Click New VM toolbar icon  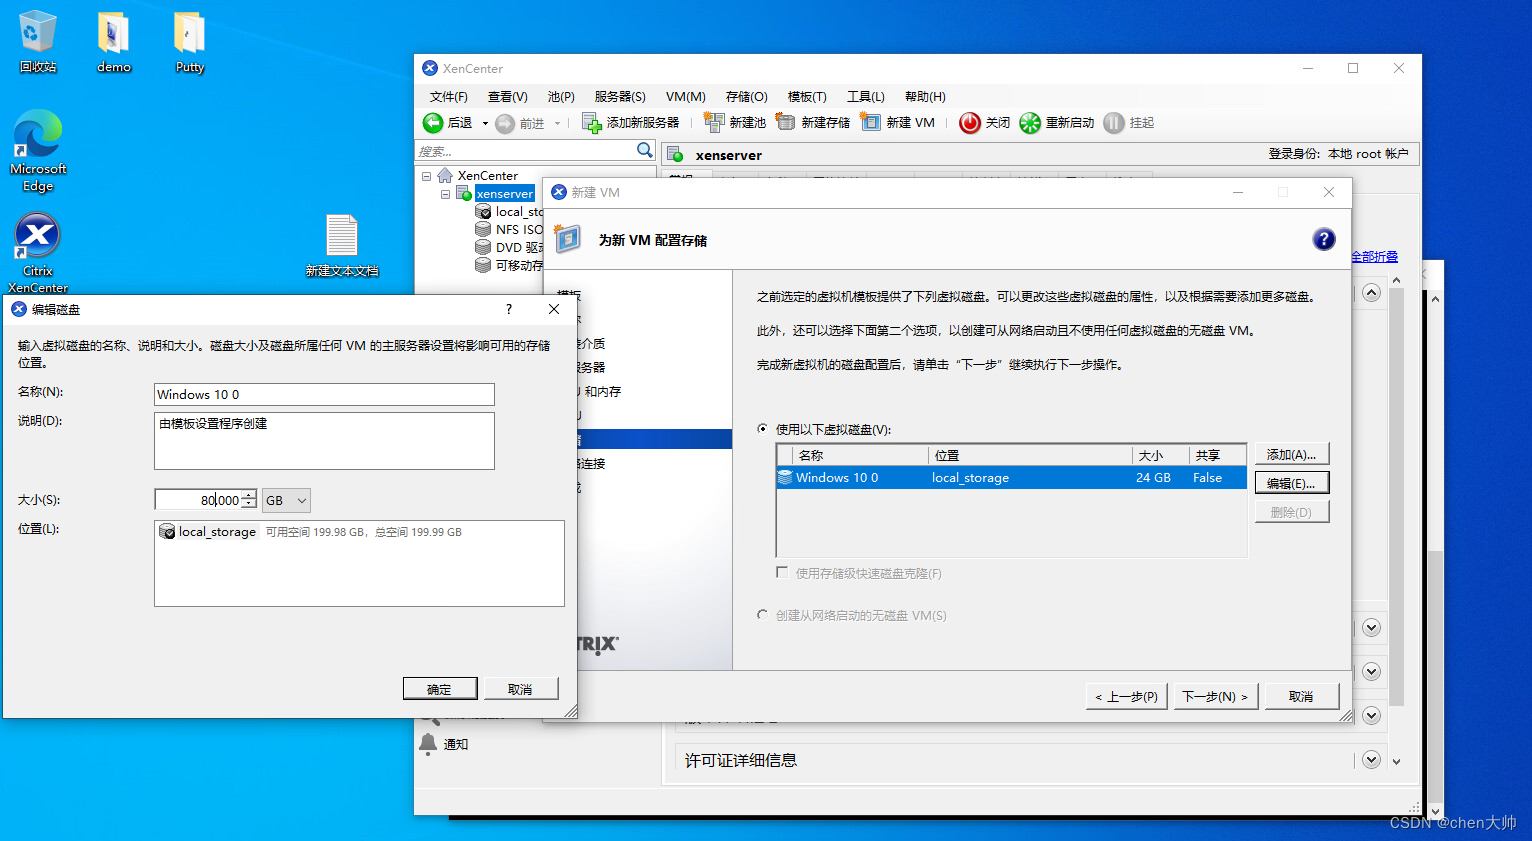click(x=871, y=122)
